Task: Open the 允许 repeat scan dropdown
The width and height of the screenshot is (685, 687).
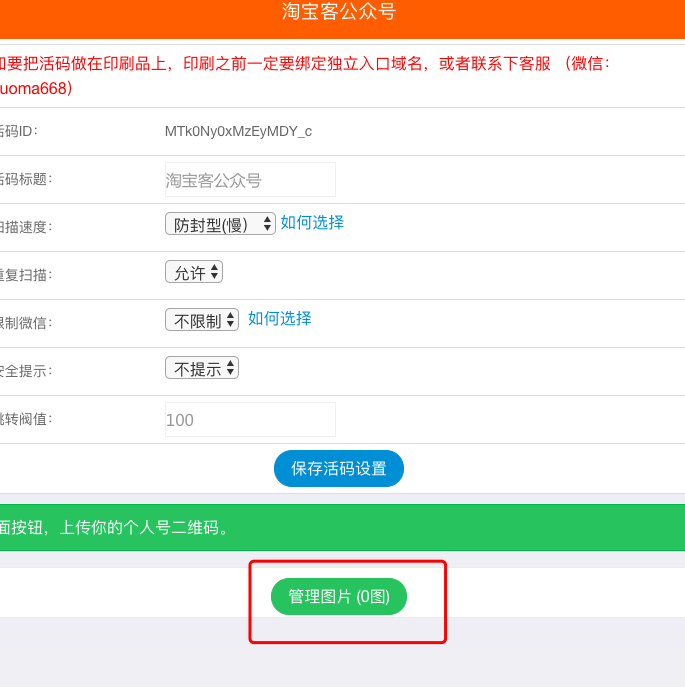Action: 194,272
